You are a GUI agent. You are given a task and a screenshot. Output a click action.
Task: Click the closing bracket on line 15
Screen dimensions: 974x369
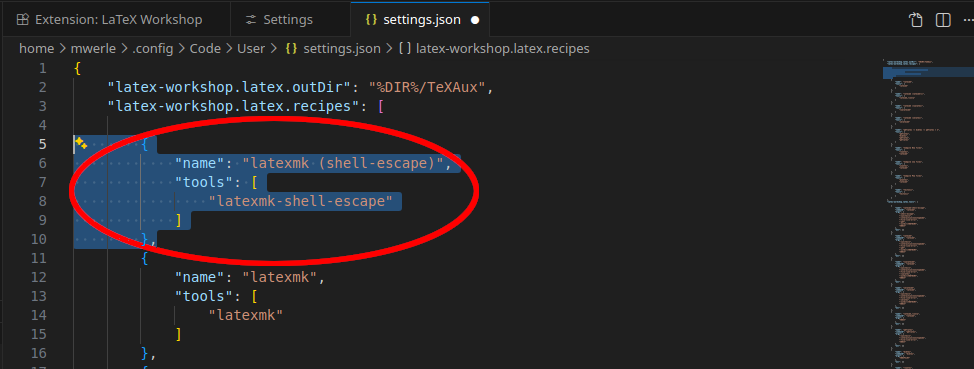click(179, 334)
